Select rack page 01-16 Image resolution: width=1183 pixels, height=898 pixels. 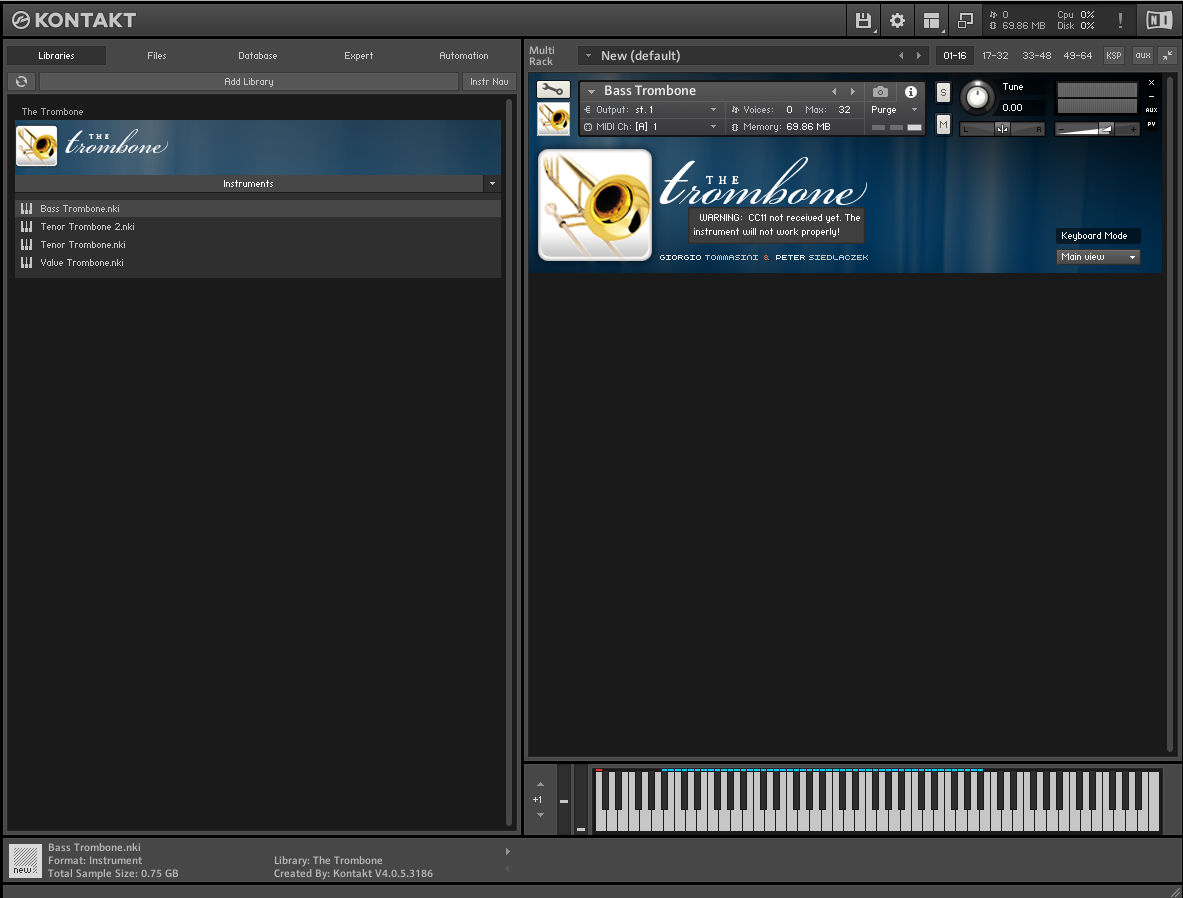tap(954, 55)
